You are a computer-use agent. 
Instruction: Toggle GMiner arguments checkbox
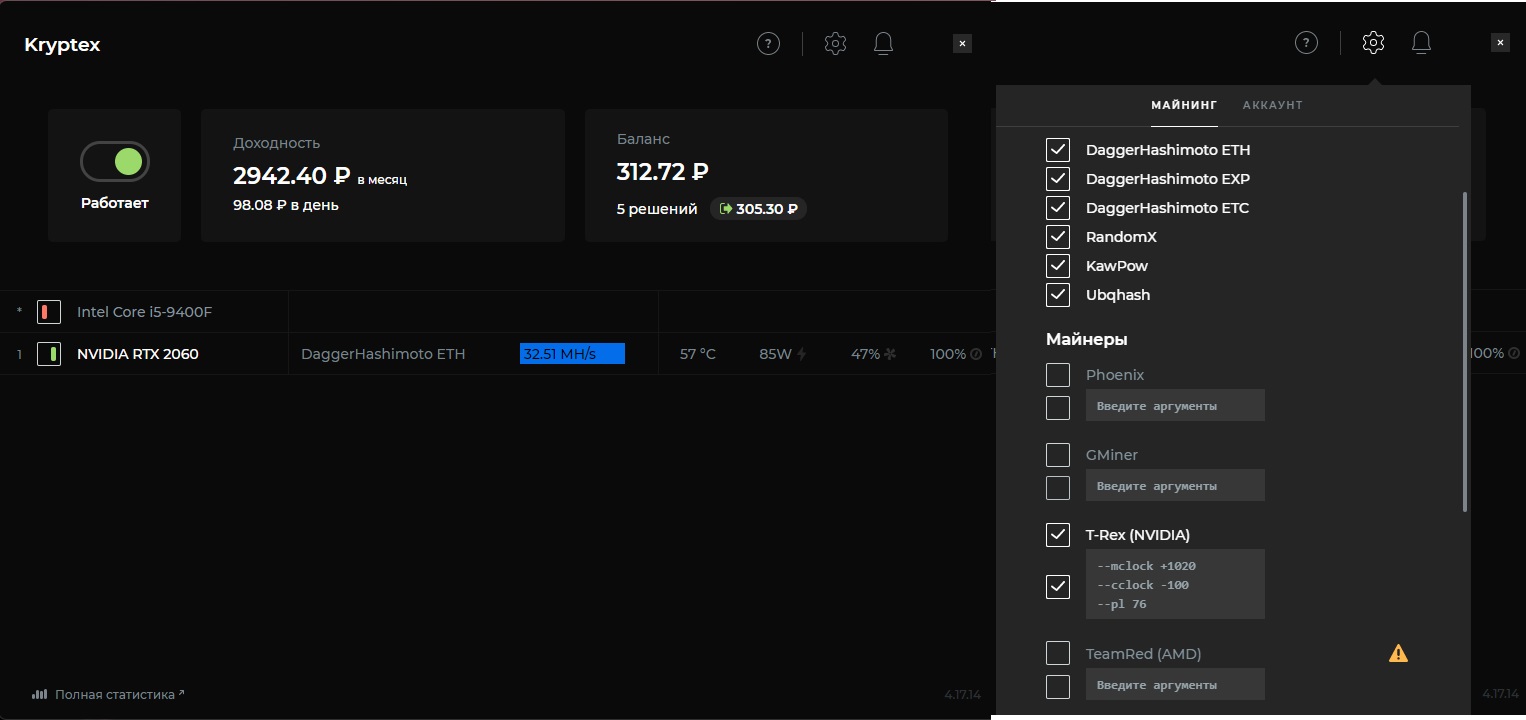[1058, 487]
